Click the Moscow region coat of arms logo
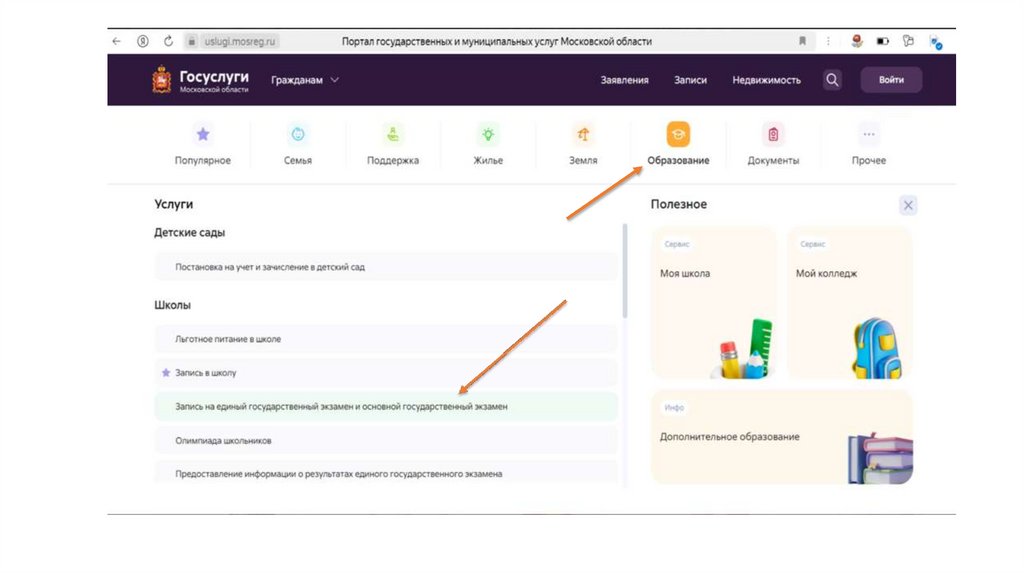 tap(161, 80)
